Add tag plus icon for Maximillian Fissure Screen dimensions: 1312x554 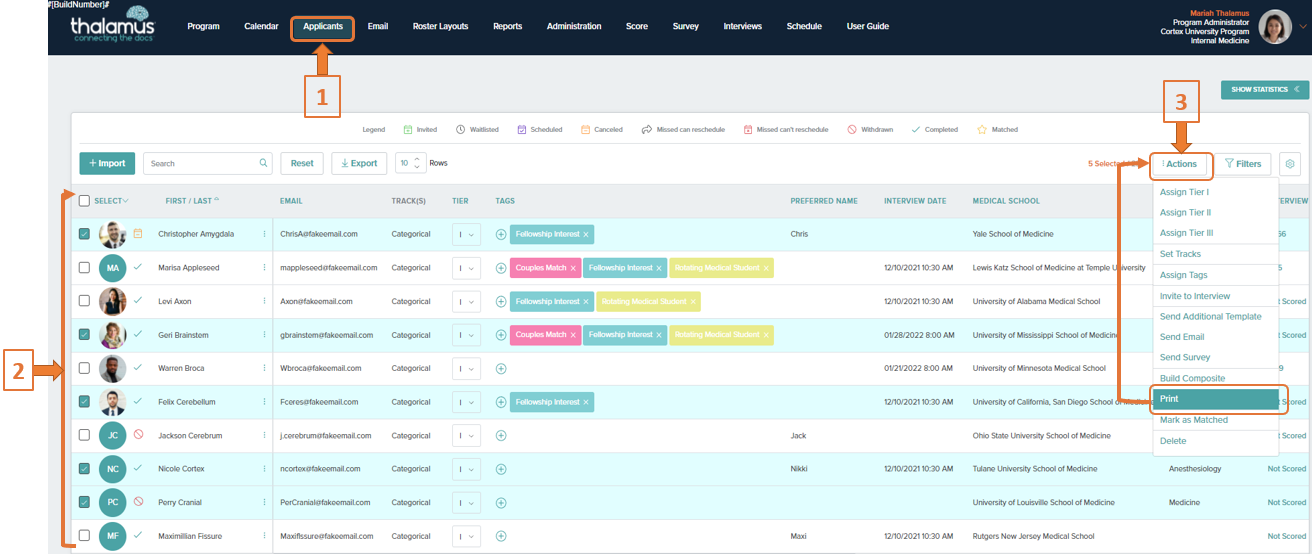click(x=501, y=536)
